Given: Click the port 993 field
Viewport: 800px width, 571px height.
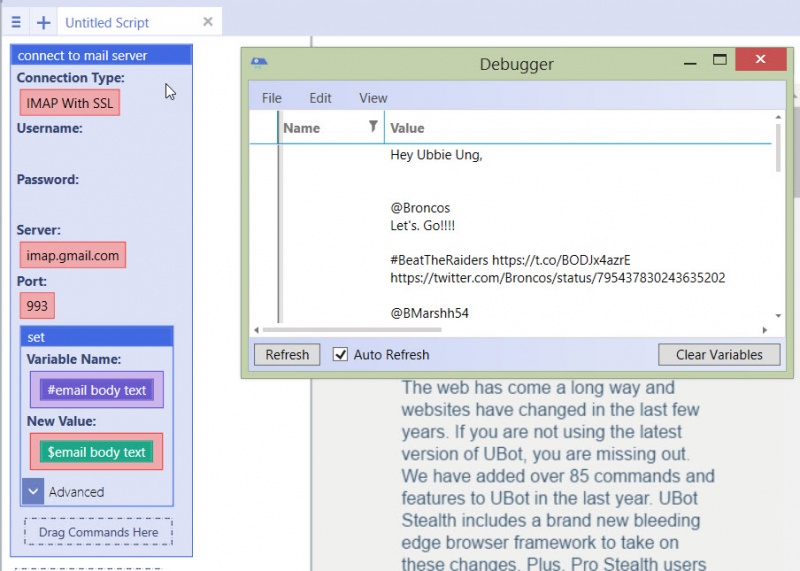Looking at the screenshot, I should click(37, 305).
